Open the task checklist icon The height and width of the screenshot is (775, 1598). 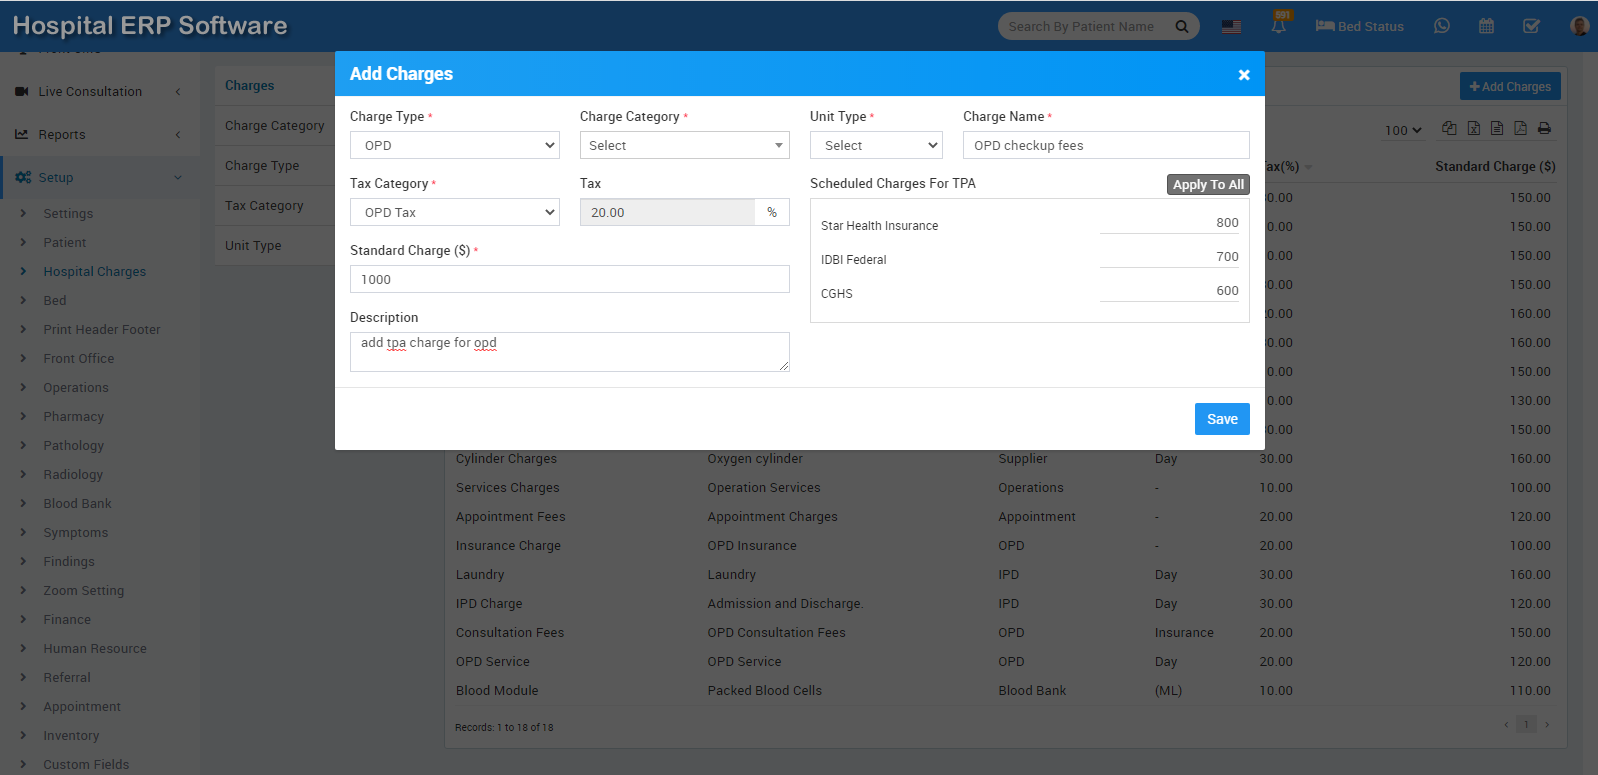click(1531, 26)
